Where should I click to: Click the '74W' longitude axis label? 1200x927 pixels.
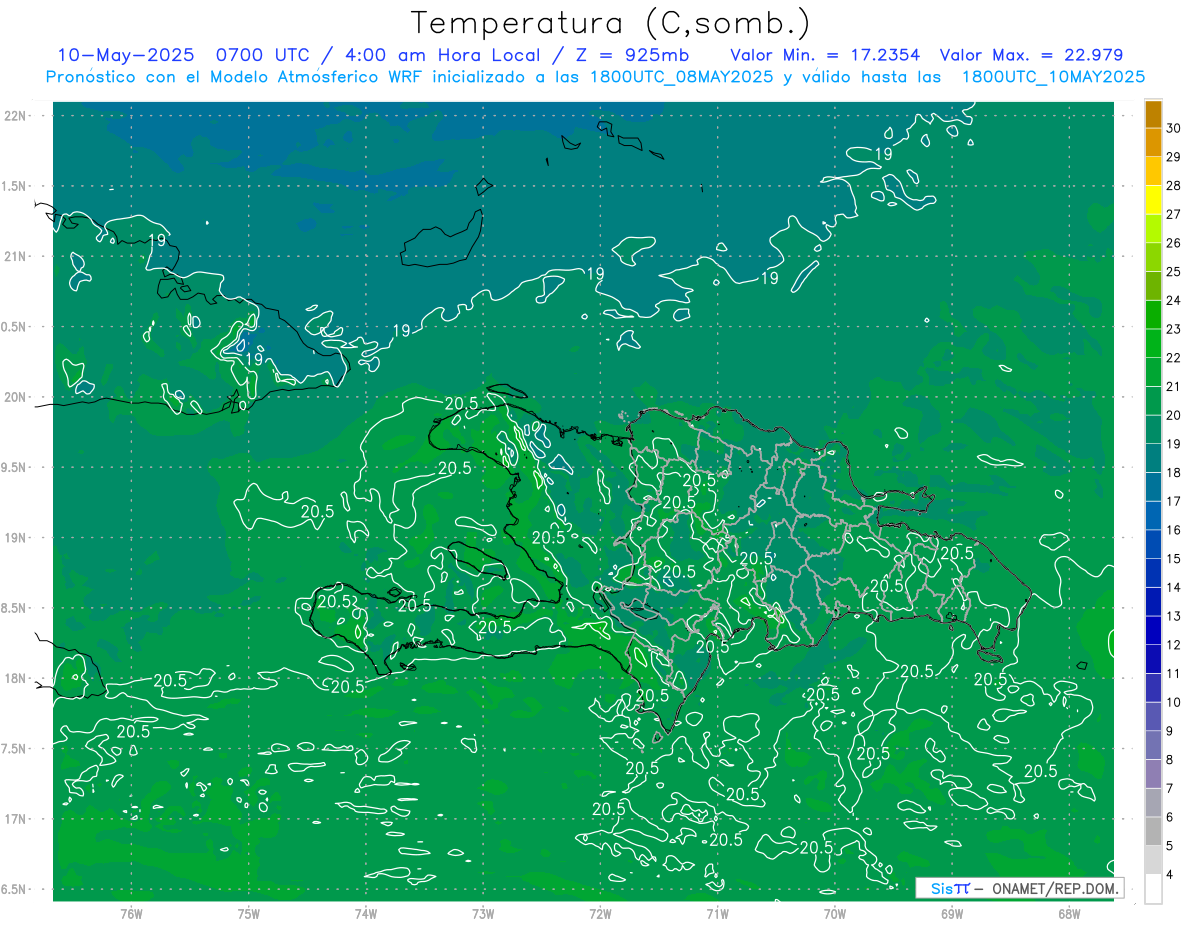click(366, 914)
